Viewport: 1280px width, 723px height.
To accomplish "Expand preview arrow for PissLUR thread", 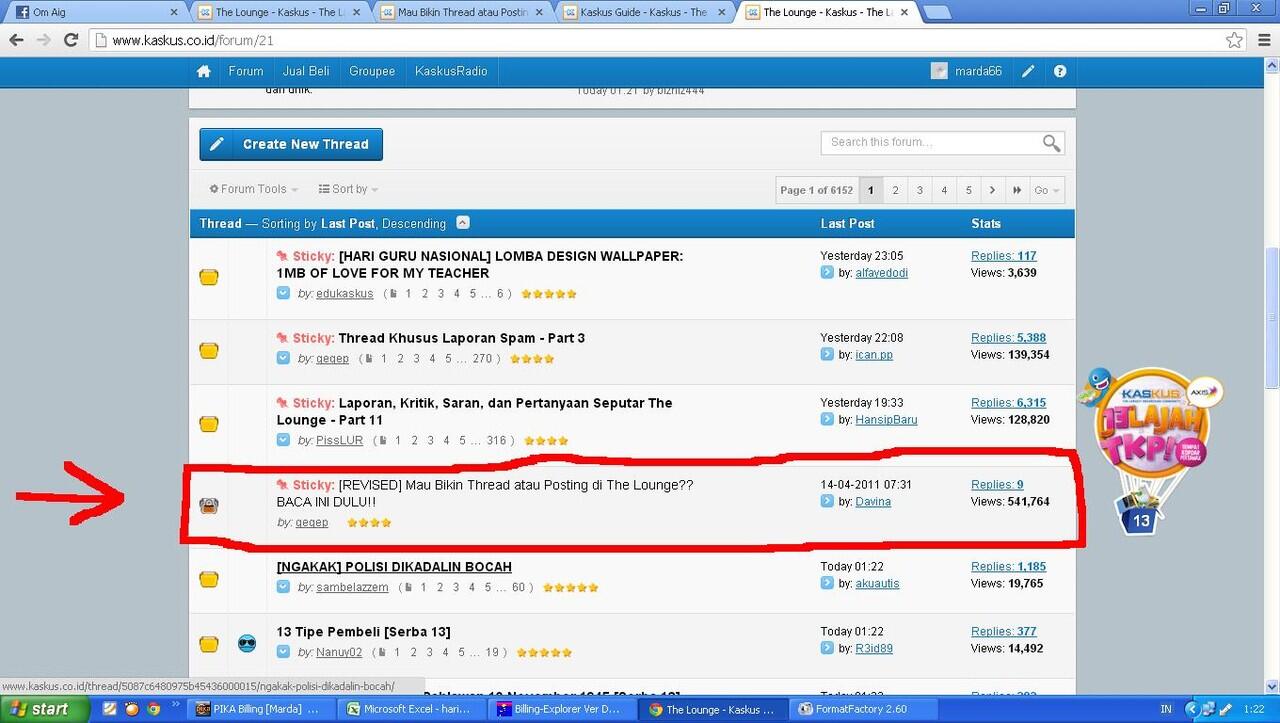I will [284, 440].
